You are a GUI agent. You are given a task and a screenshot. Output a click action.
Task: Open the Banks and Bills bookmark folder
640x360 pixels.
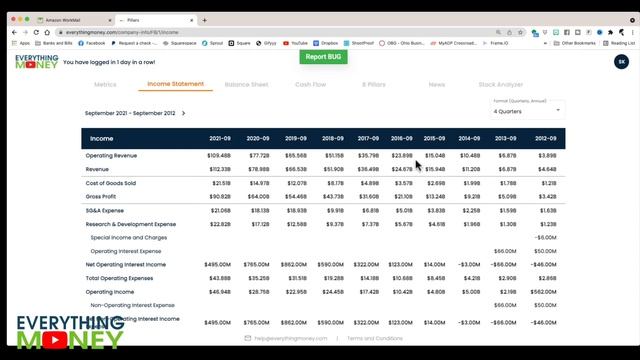(x=54, y=43)
